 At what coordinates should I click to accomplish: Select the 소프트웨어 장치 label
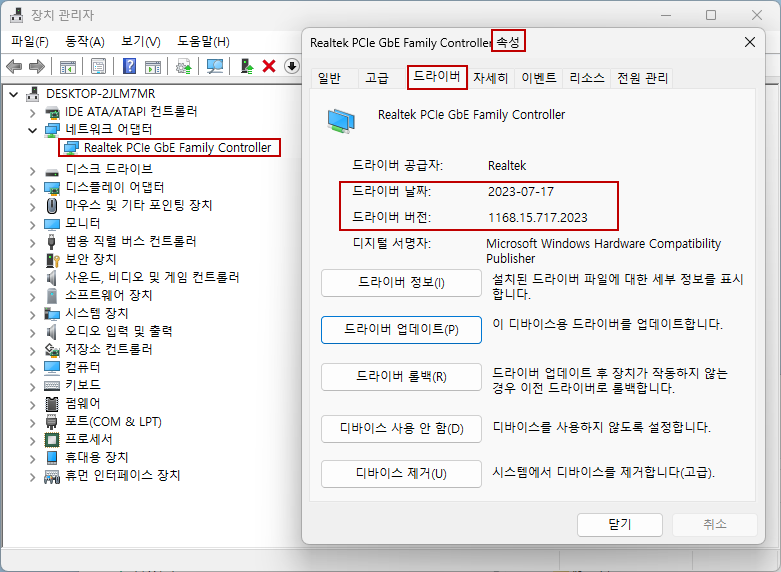tap(109, 295)
